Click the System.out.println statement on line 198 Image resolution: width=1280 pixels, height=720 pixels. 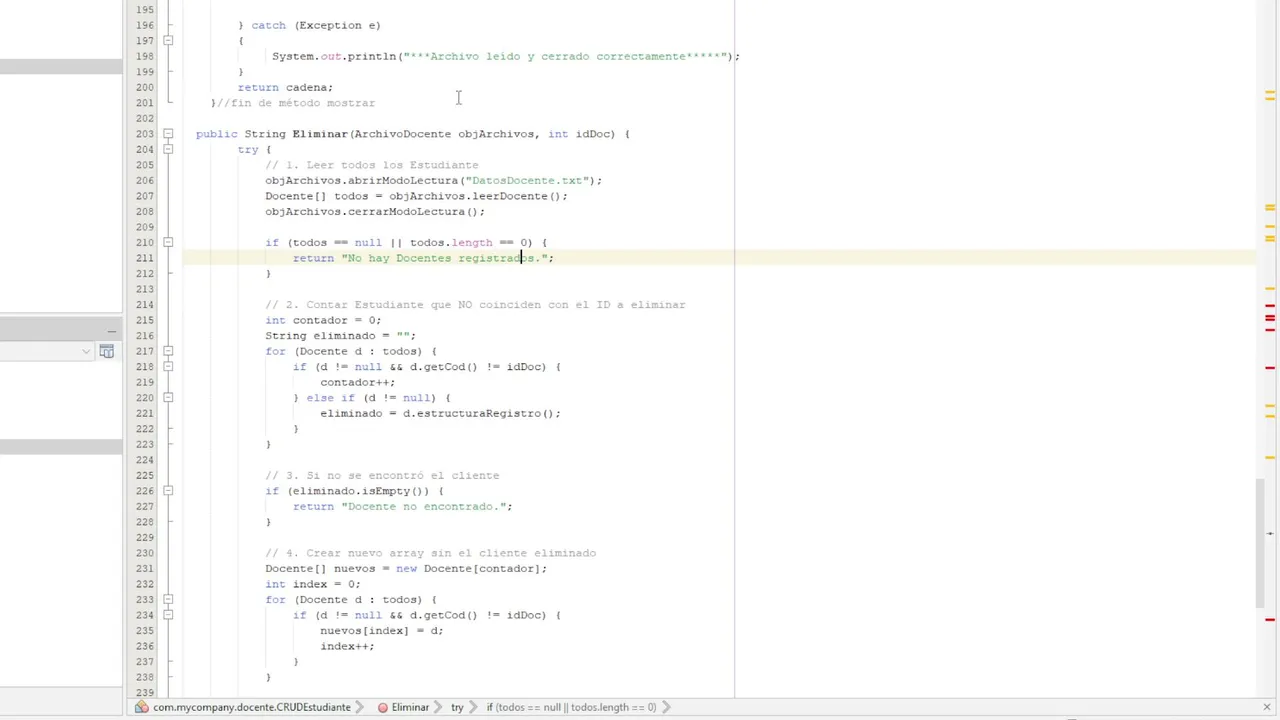[506, 56]
